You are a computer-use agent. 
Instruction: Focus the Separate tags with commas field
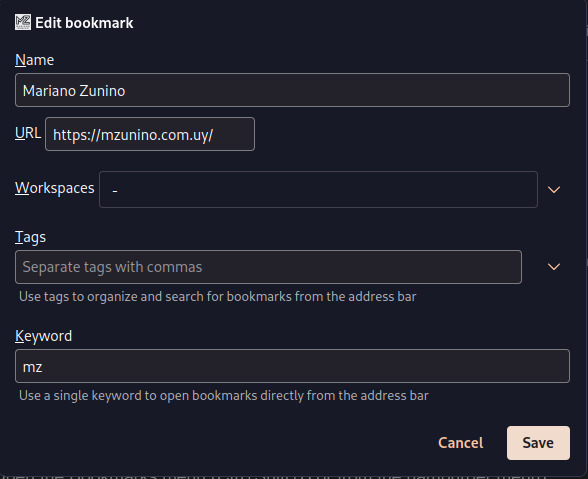click(268, 267)
